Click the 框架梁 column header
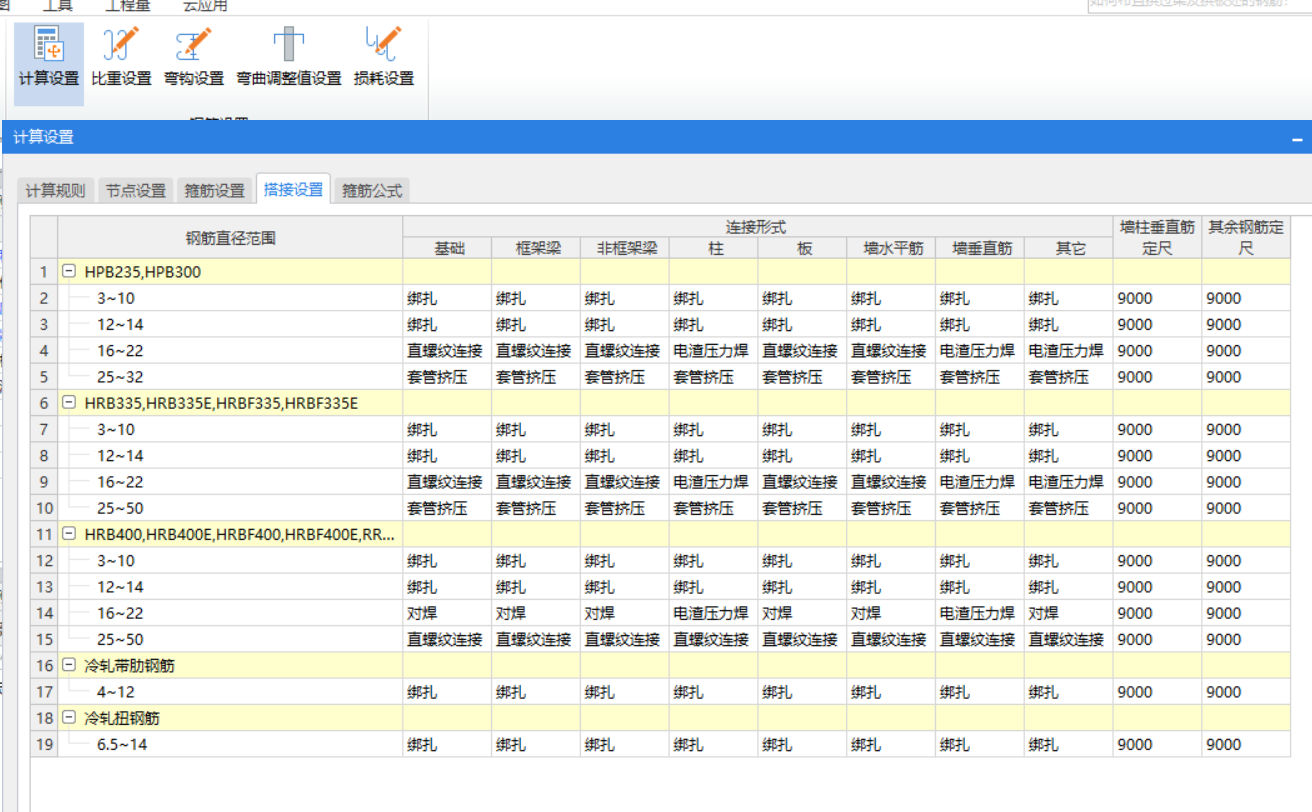This screenshot has width=1312, height=812. click(536, 248)
